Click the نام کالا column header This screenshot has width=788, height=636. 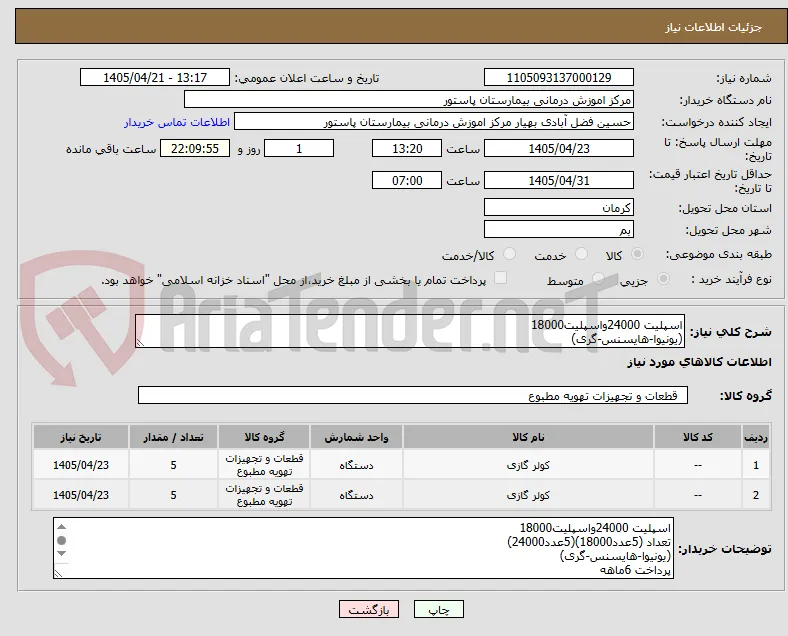(528, 437)
